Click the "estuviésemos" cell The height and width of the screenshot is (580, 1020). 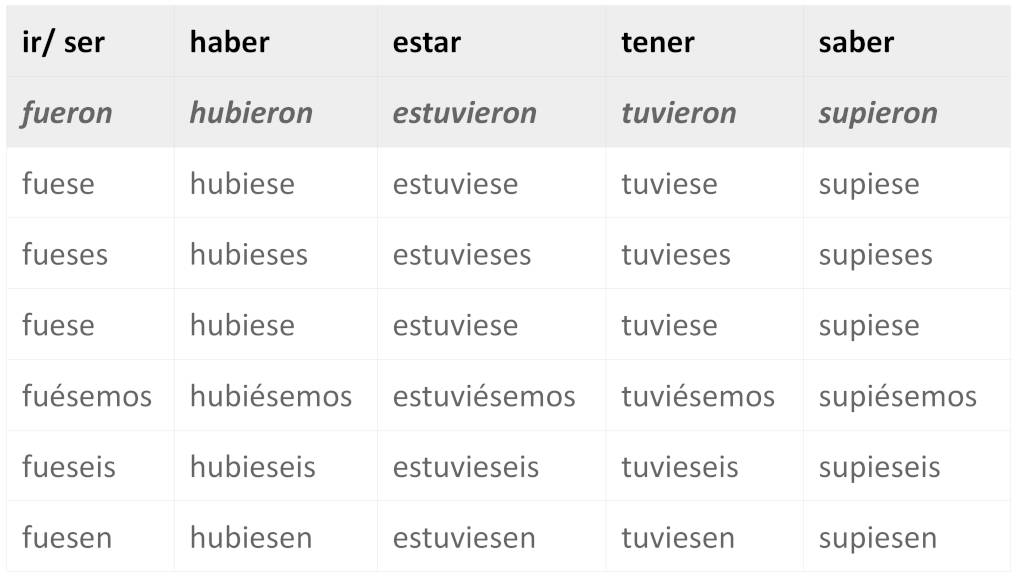tap(483, 397)
